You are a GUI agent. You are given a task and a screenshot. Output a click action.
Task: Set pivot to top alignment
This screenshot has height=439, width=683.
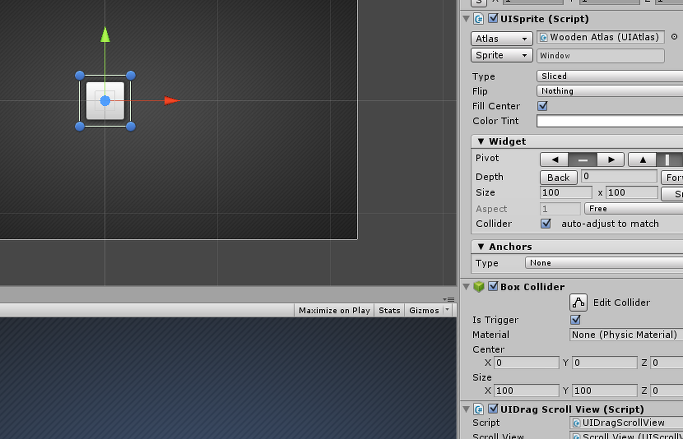point(642,160)
